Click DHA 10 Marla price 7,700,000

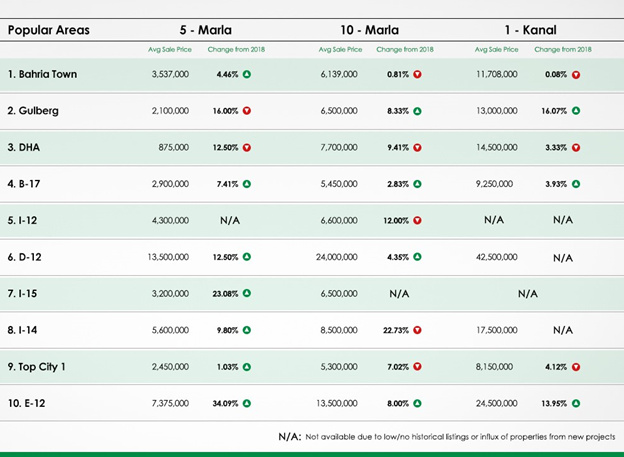[x=339, y=148]
